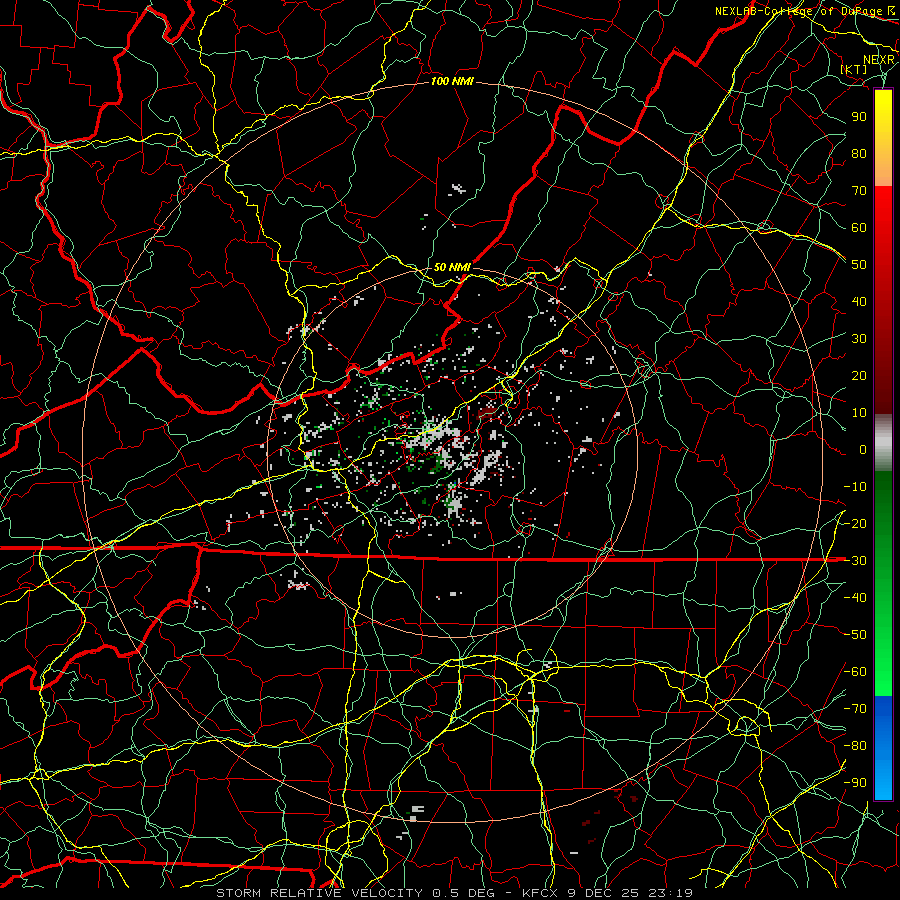Viewport: 900px width, 900px height.
Task: Click the -70 value on the velocity scale
Action: pos(855,709)
